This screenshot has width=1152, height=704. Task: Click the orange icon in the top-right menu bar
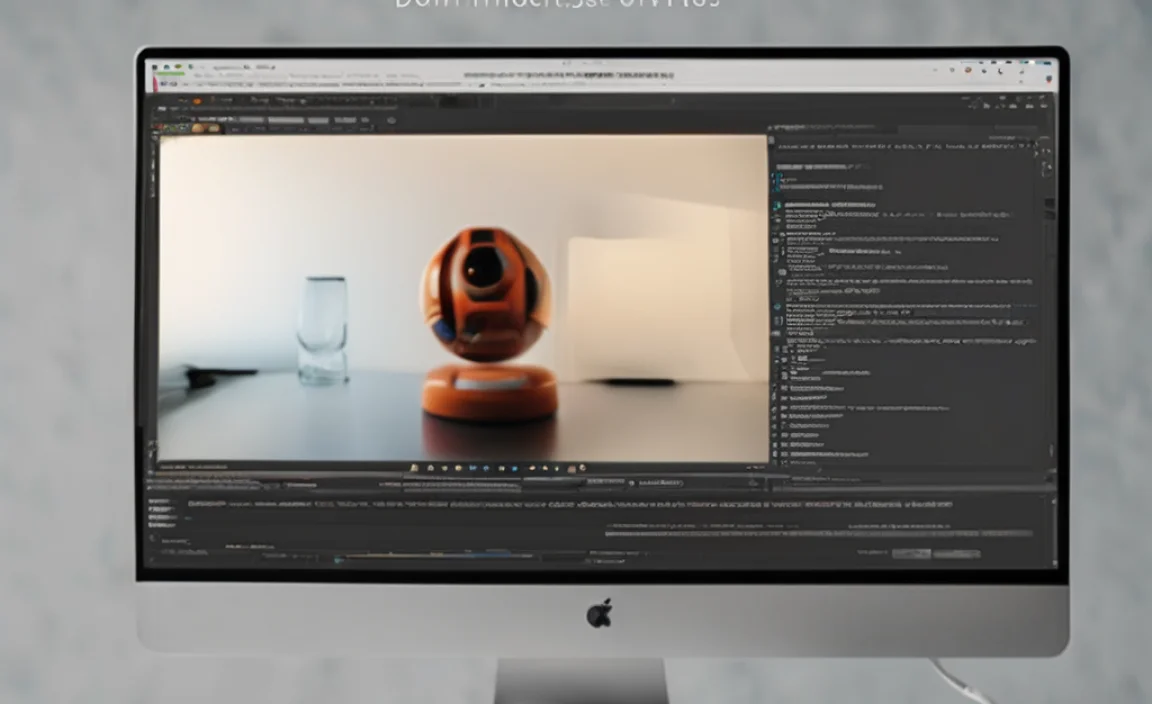[x=967, y=70]
